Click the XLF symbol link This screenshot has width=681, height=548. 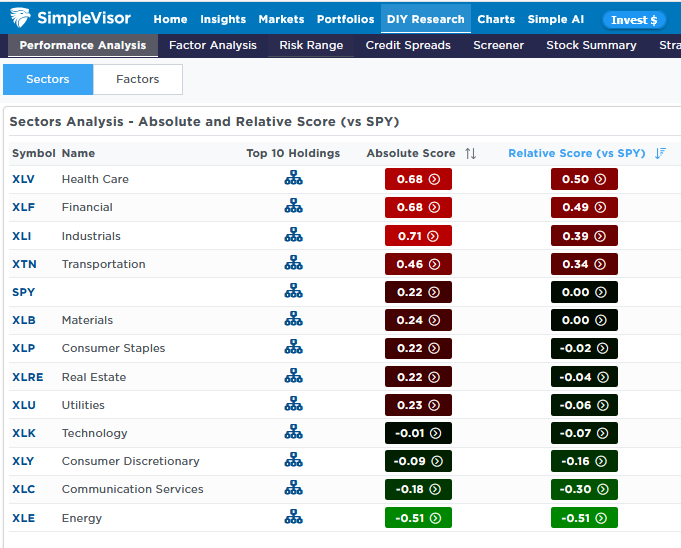pos(23,207)
